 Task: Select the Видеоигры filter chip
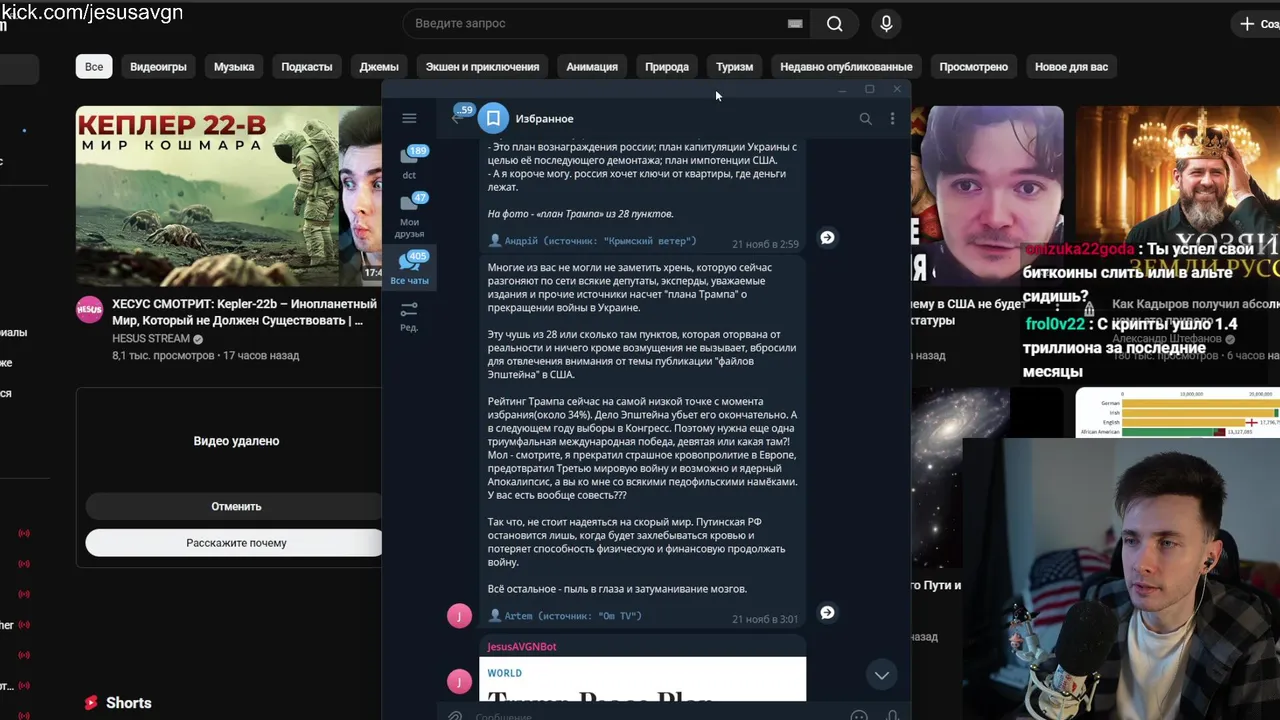point(158,67)
